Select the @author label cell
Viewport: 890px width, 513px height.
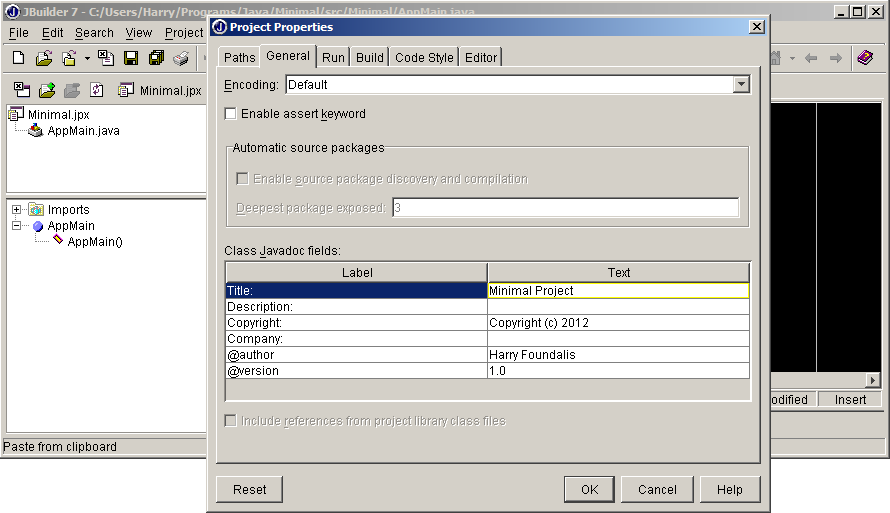356,355
